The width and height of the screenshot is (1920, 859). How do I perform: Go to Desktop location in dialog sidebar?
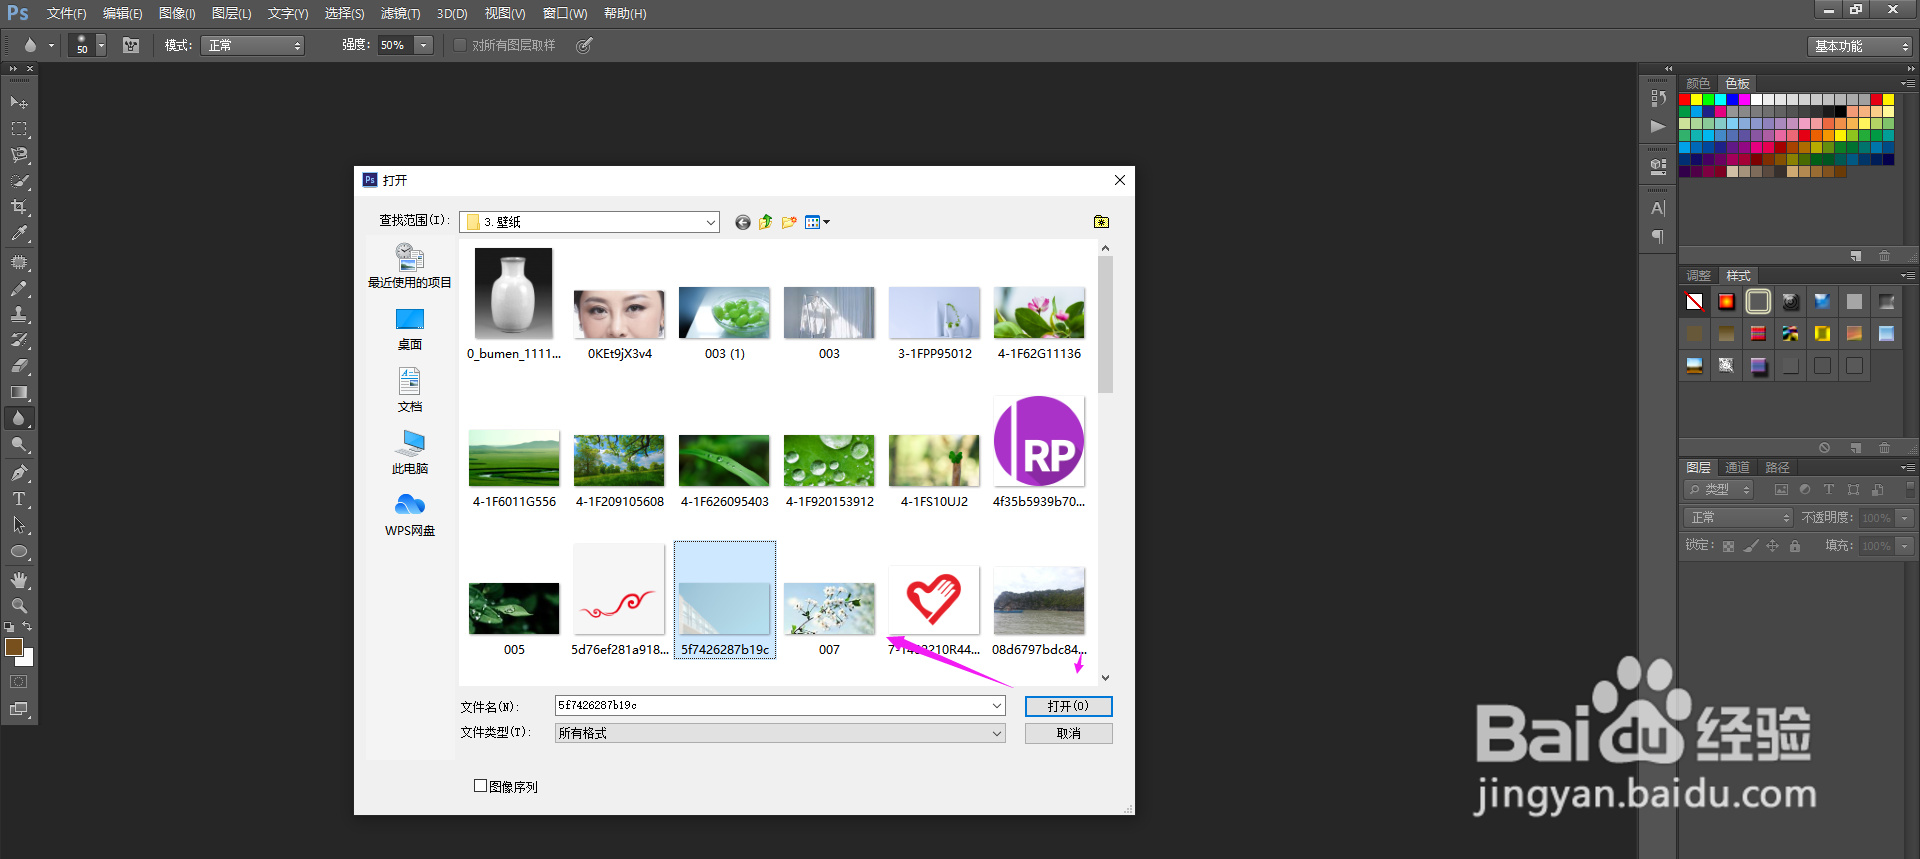pyautogui.click(x=410, y=329)
